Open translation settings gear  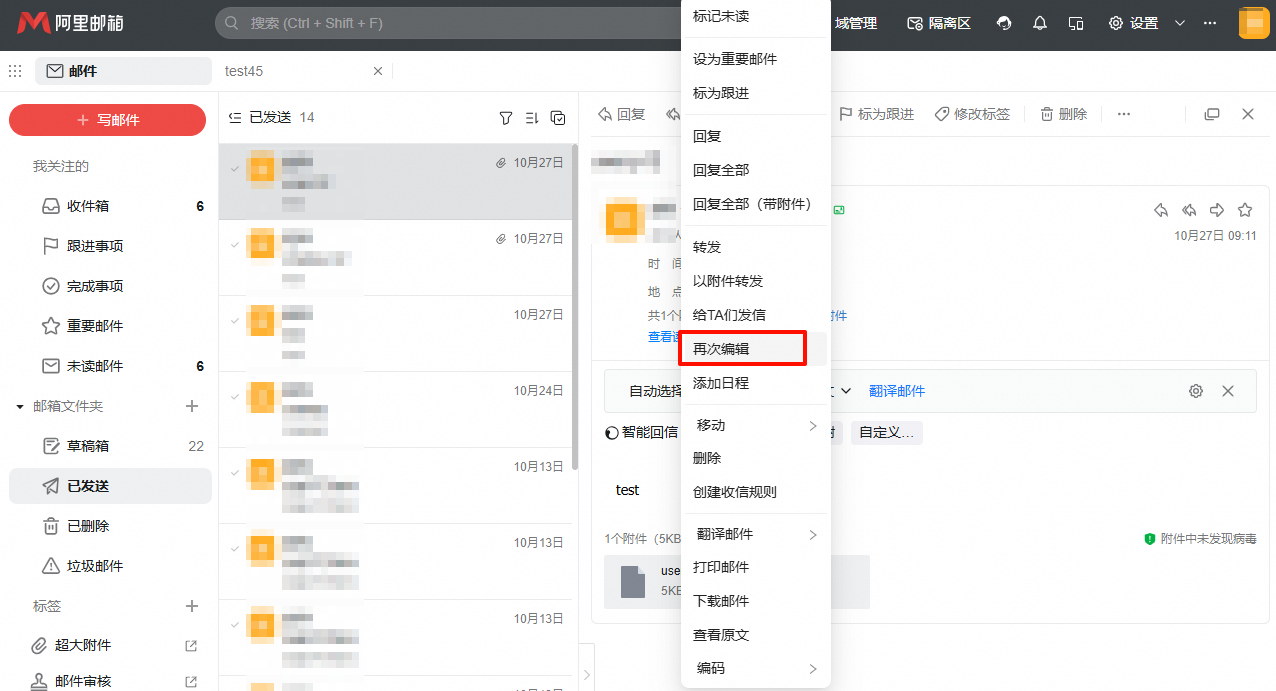tap(1196, 391)
